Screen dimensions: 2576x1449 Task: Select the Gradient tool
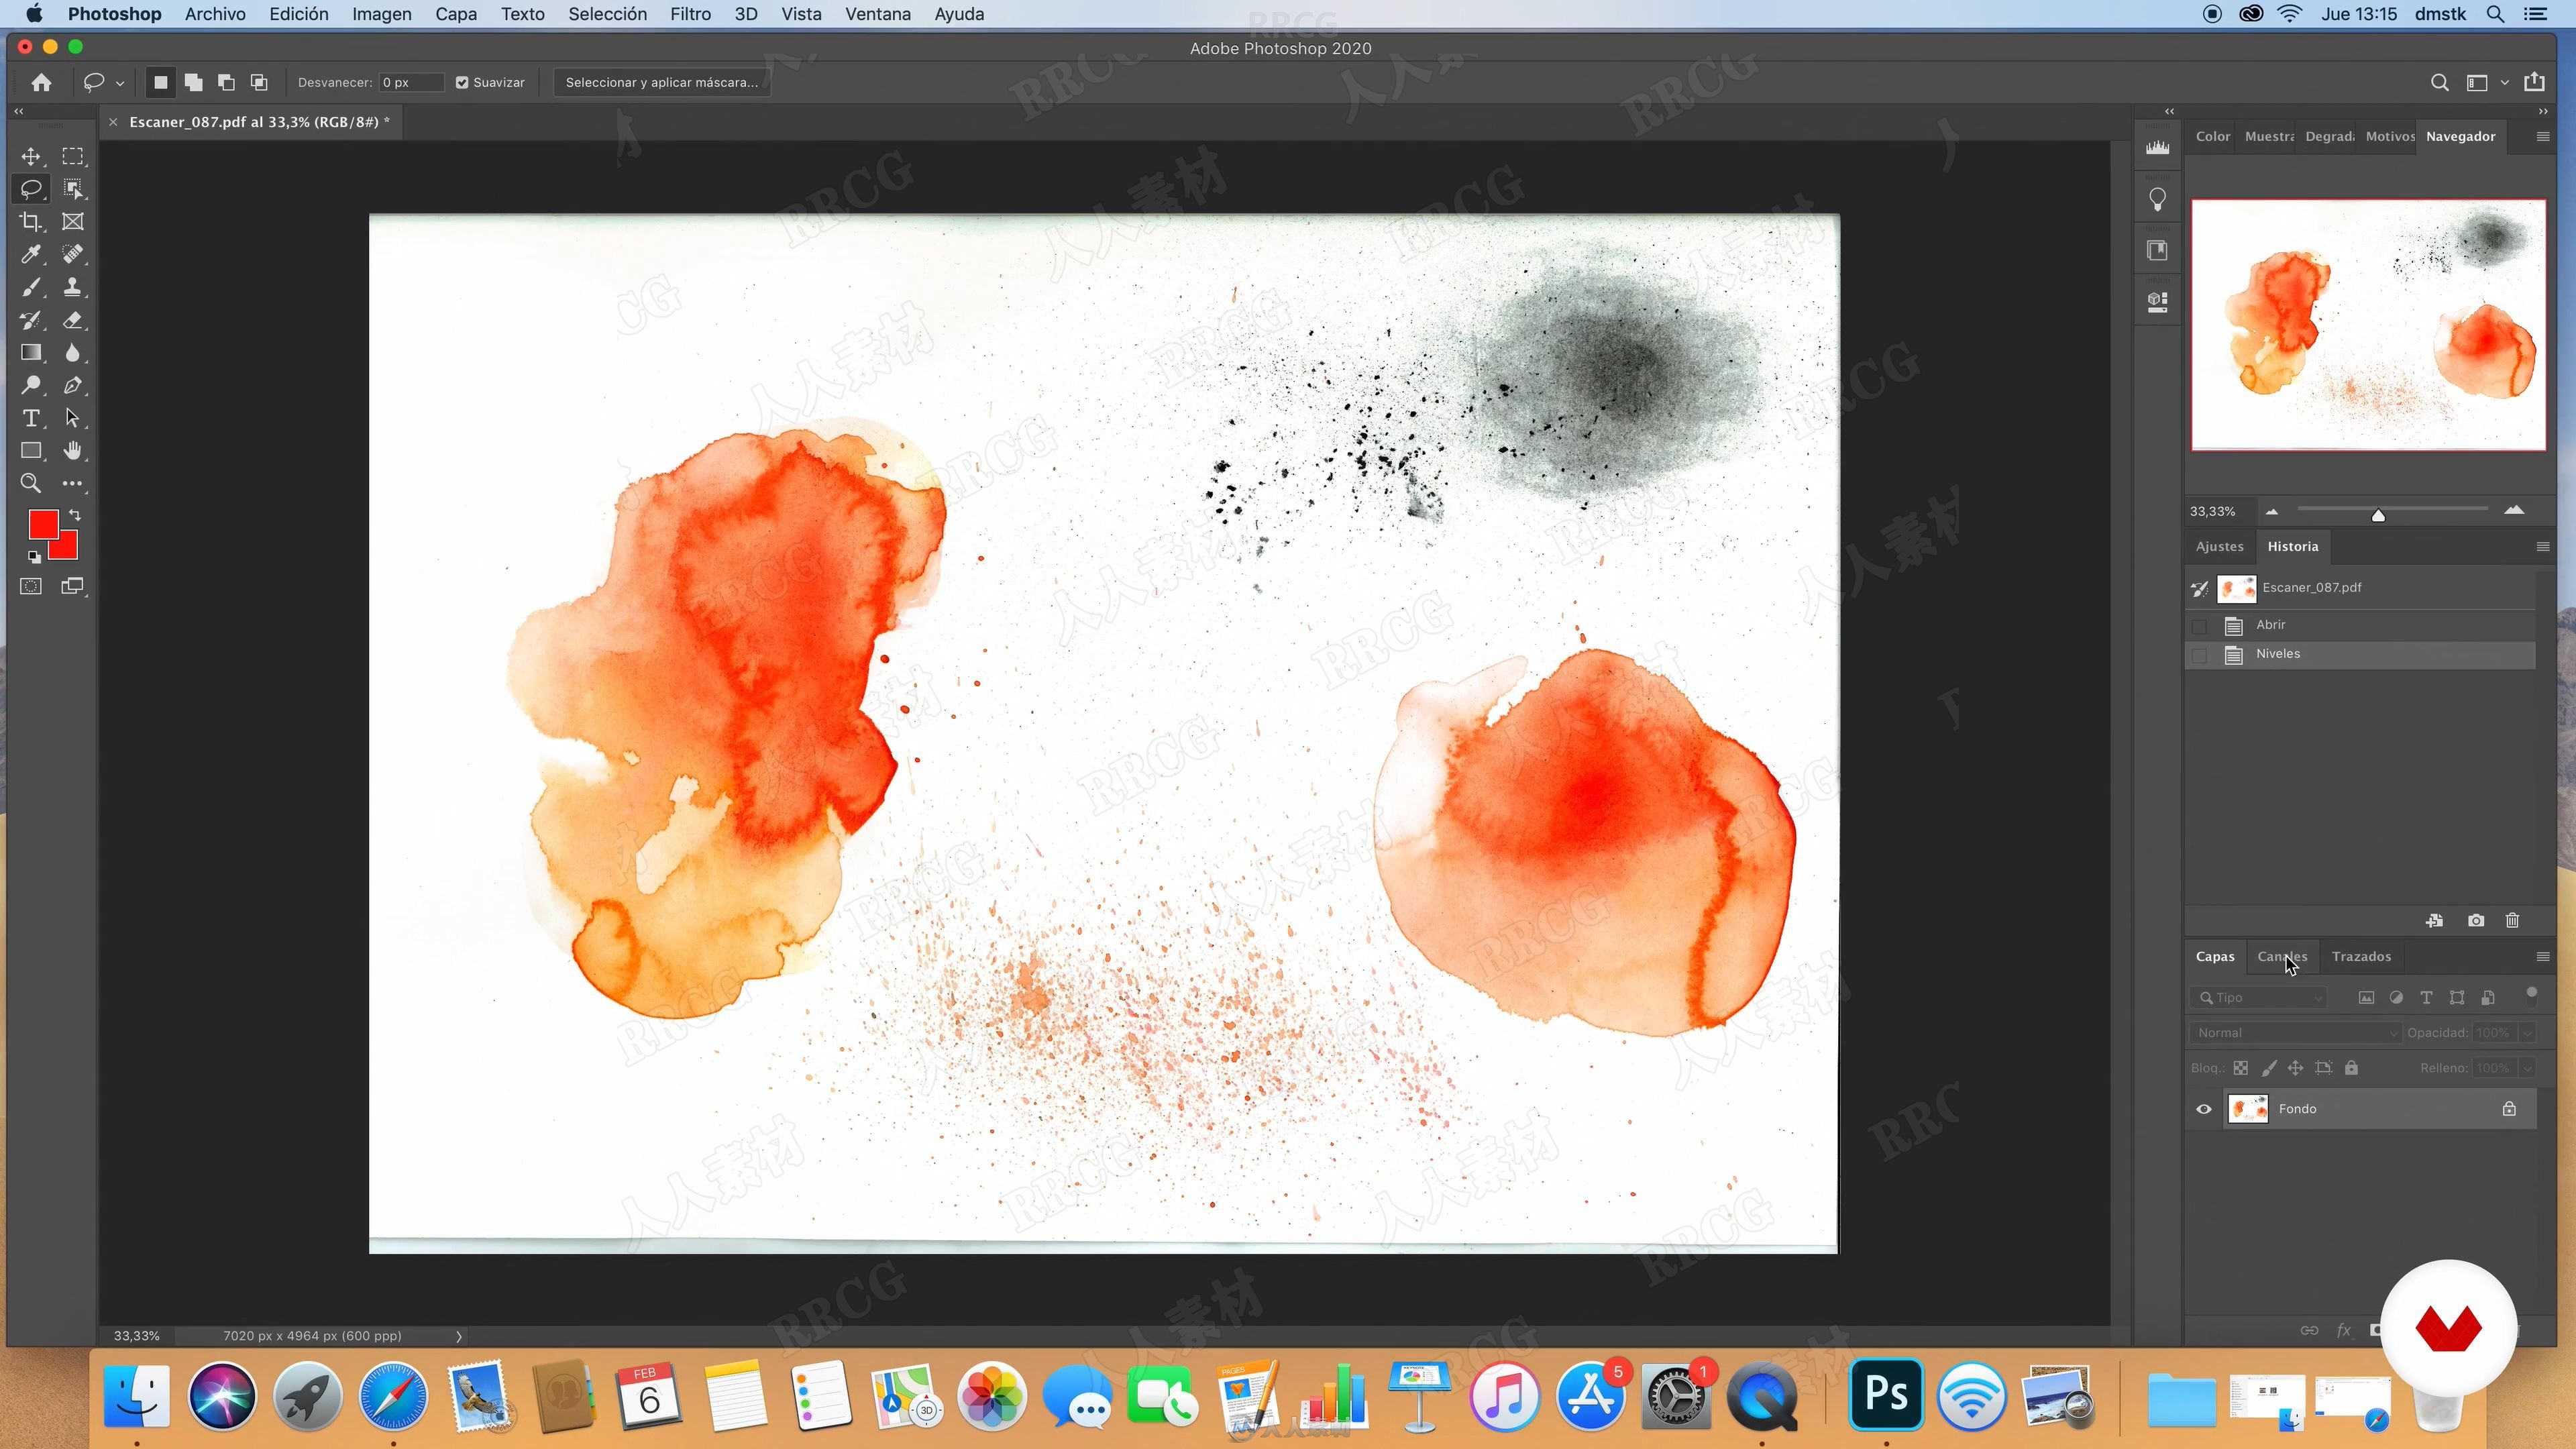[31, 352]
